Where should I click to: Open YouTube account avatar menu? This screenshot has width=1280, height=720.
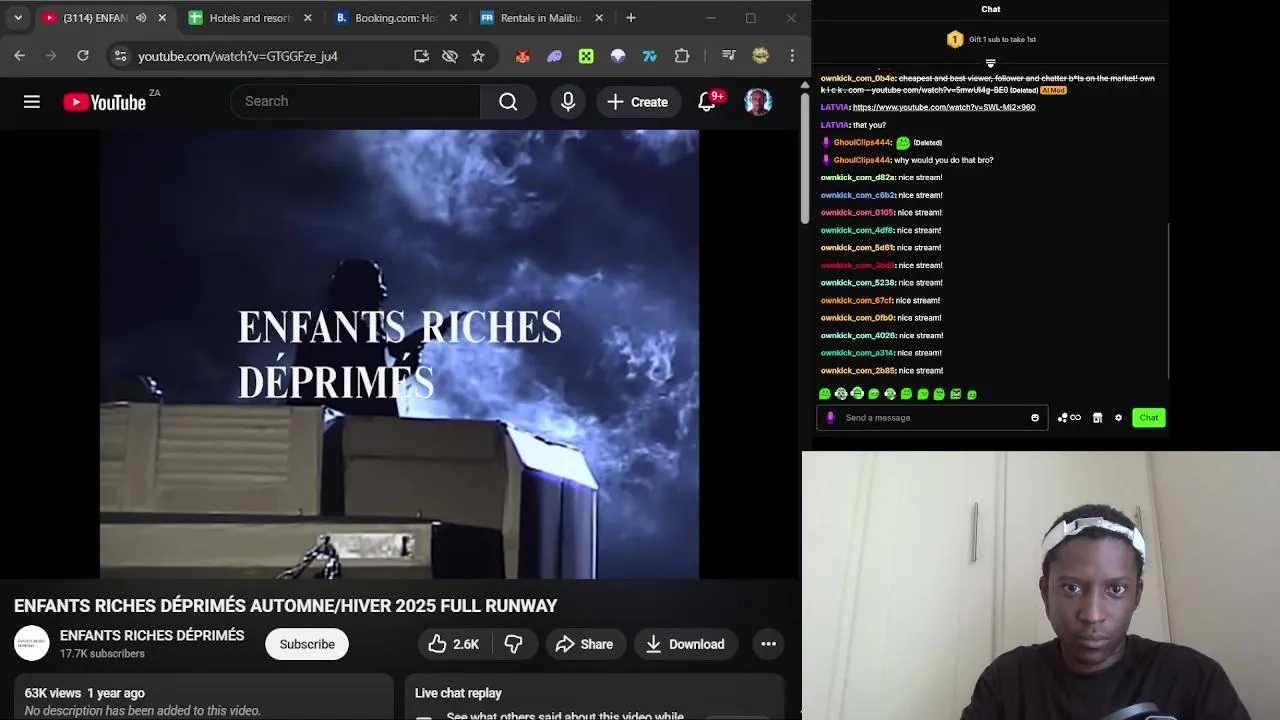coord(758,101)
